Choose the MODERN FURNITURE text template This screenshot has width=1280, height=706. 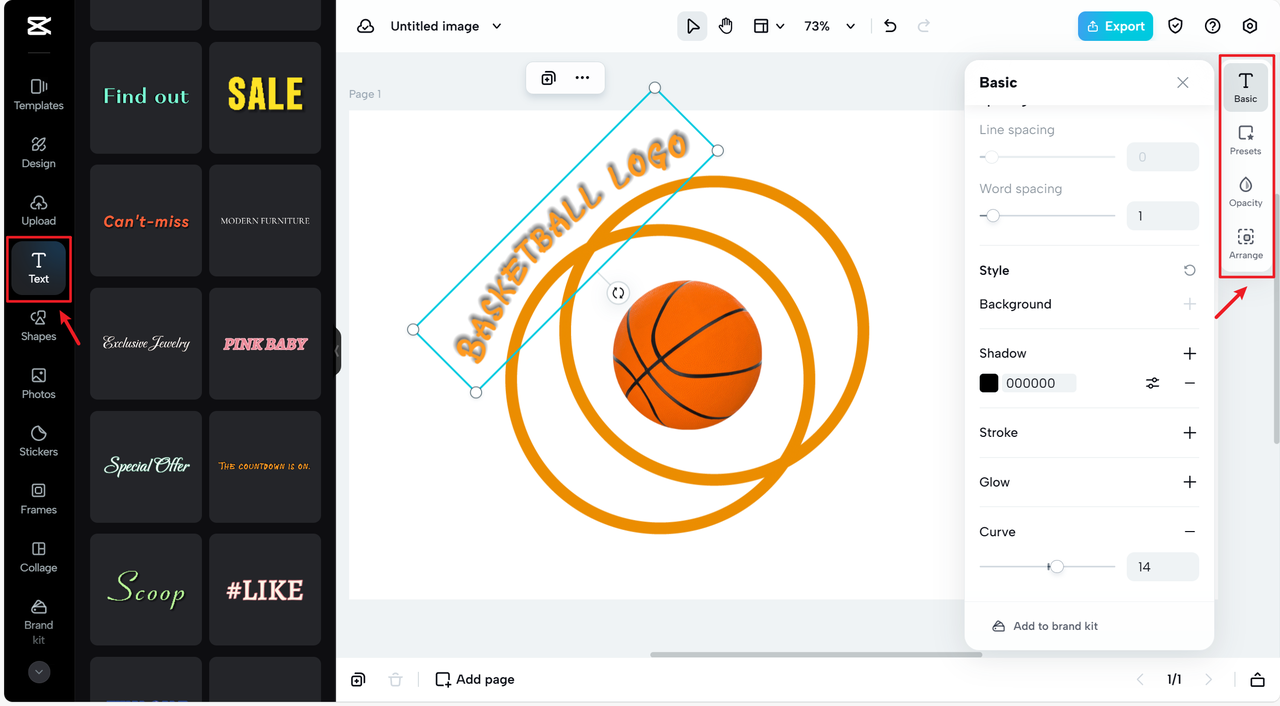coord(265,221)
